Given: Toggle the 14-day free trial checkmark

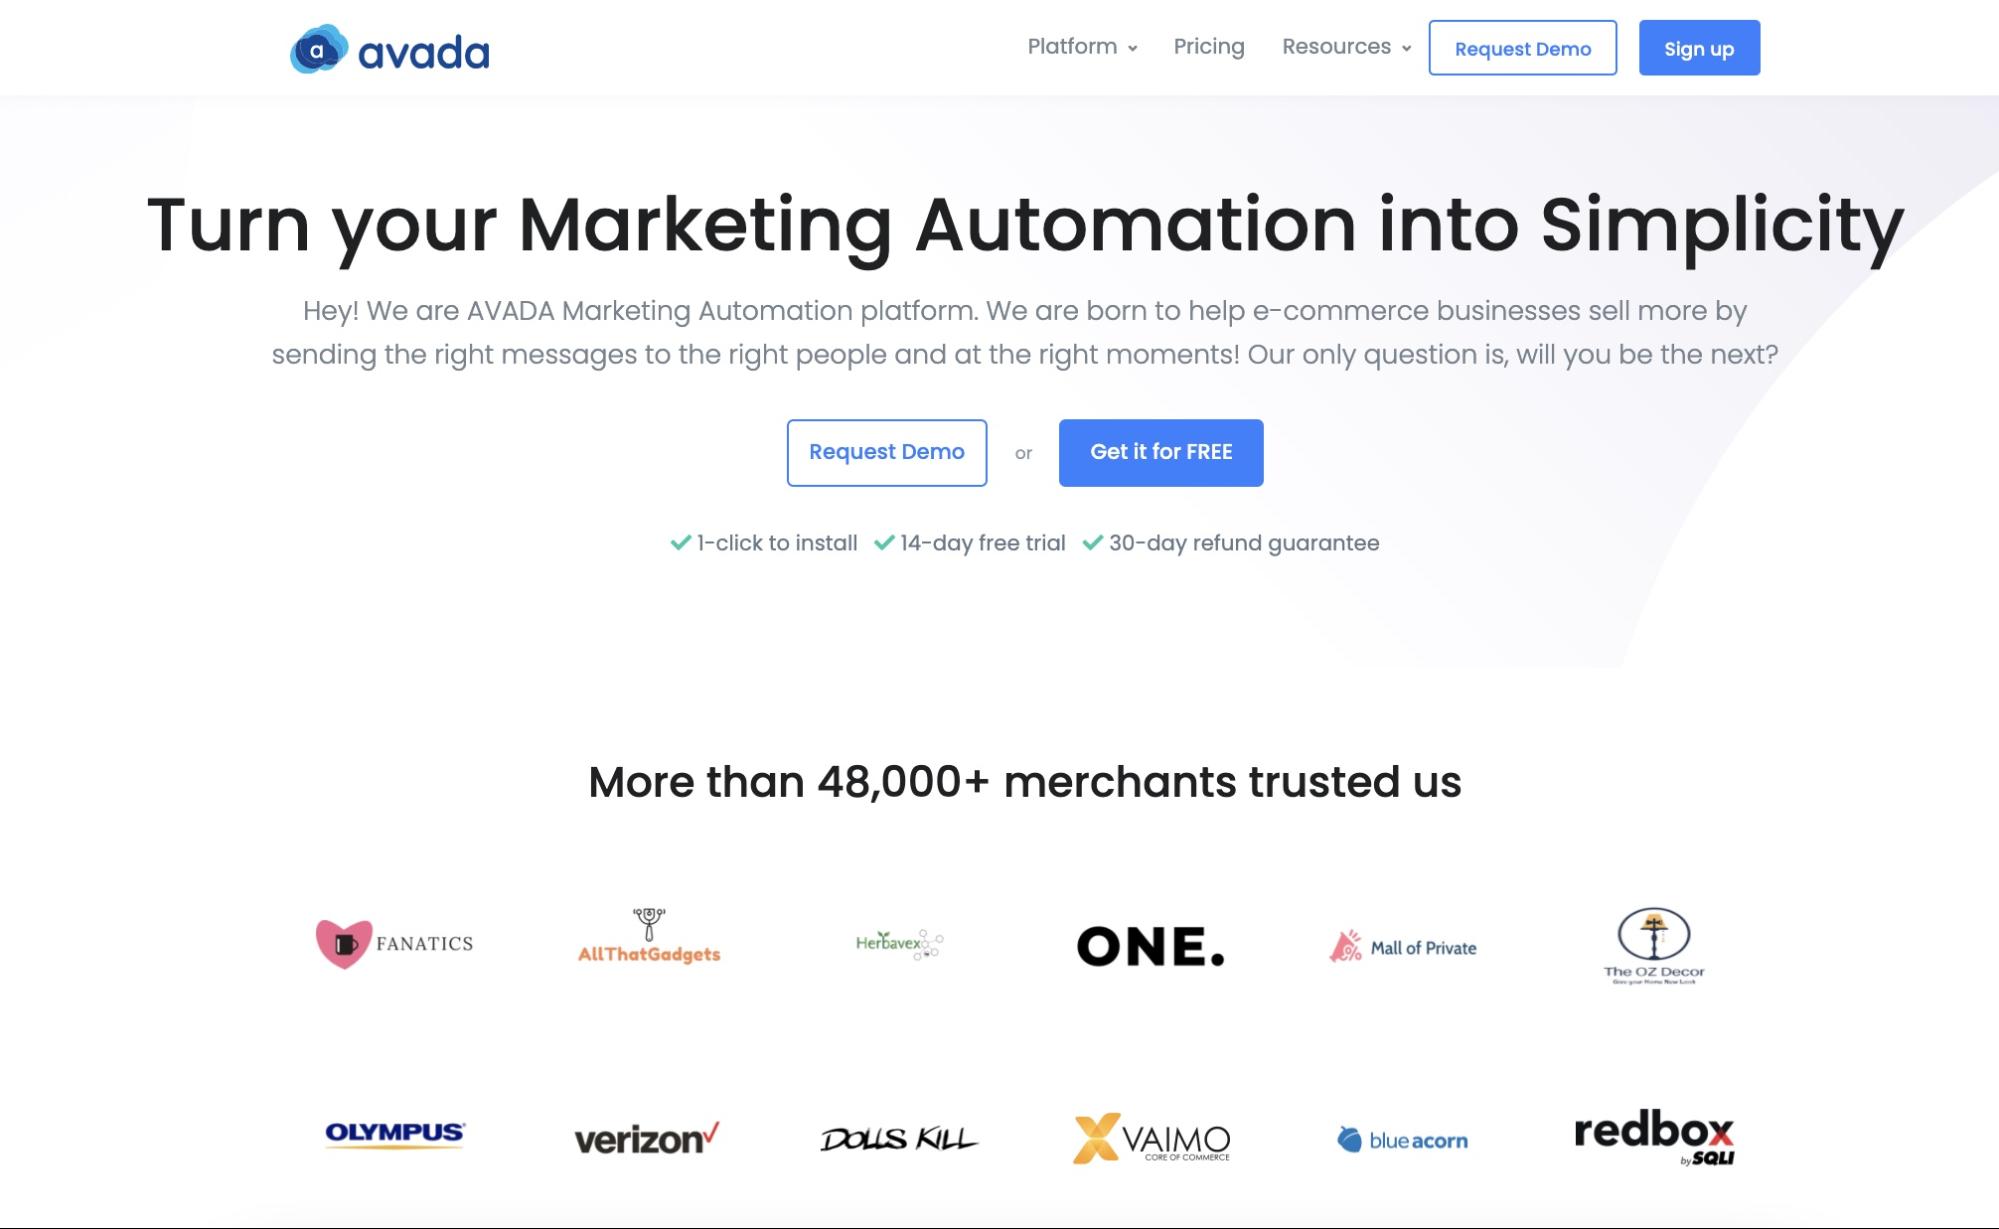Looking at the screenshot, I should point(885,542).
